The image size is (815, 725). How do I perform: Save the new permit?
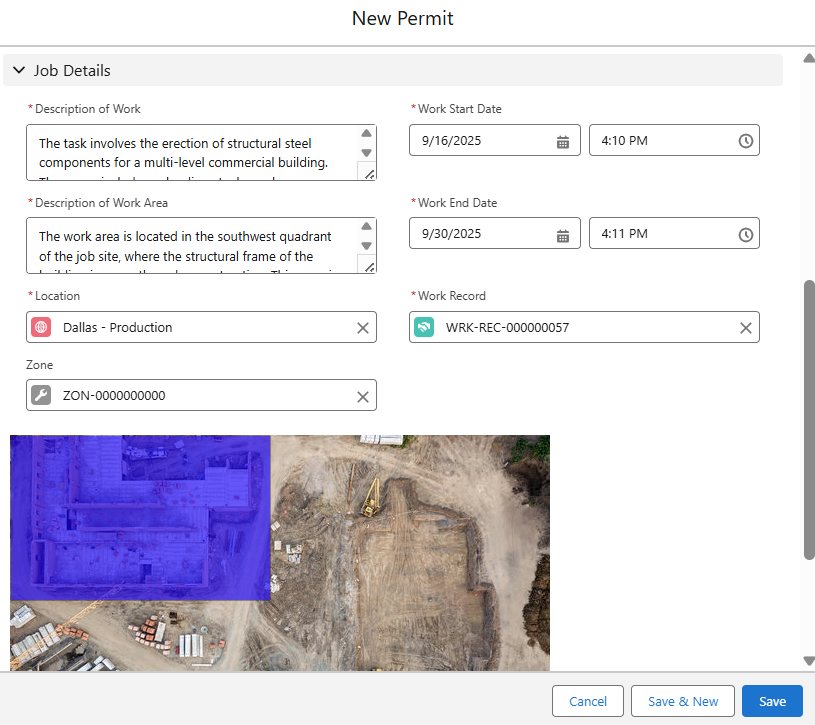click(772, 701)
